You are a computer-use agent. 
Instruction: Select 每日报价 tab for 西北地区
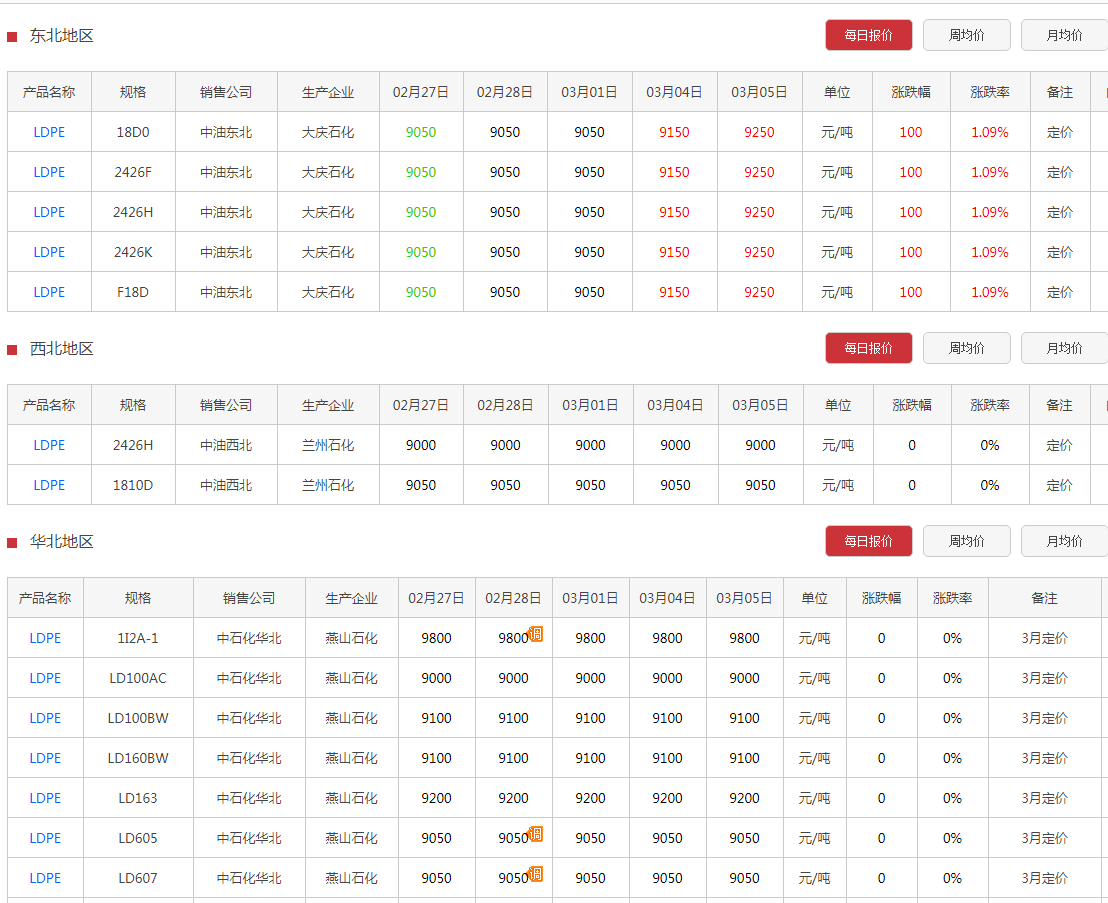(x=868, y=348)
